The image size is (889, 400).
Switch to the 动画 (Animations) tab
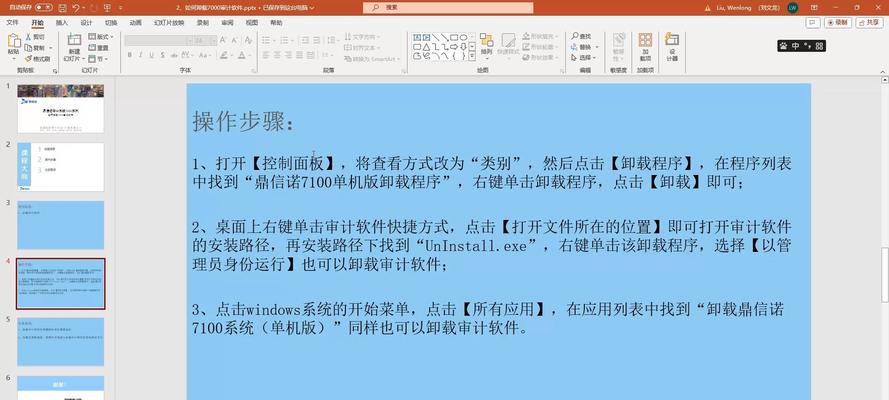(x=136, y=23)
